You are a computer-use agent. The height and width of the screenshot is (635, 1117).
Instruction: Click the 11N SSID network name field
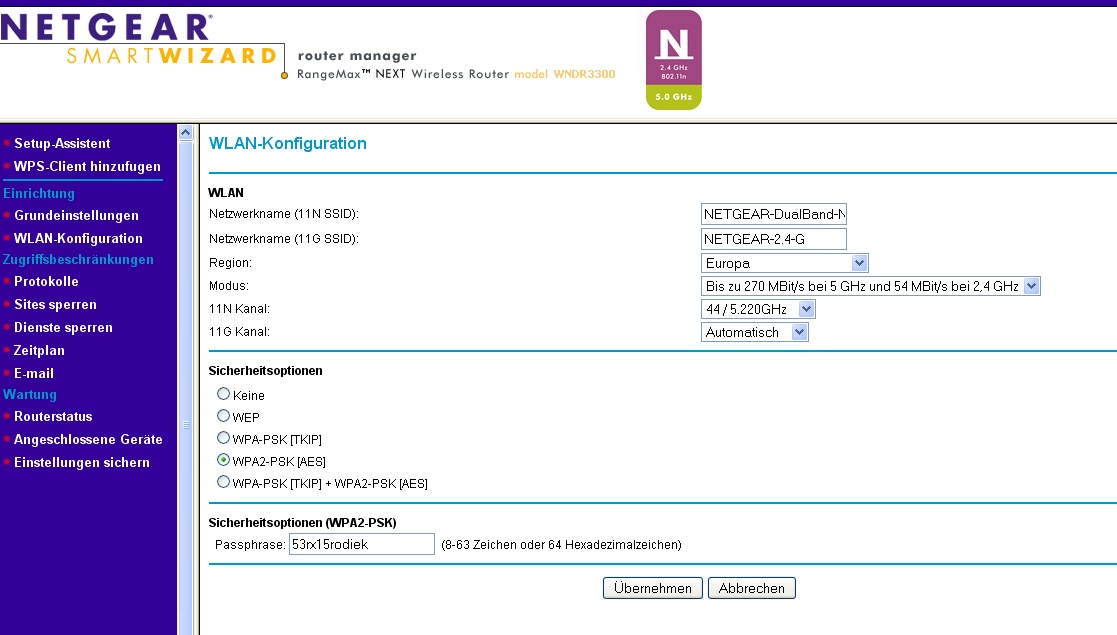coord(774,214)
